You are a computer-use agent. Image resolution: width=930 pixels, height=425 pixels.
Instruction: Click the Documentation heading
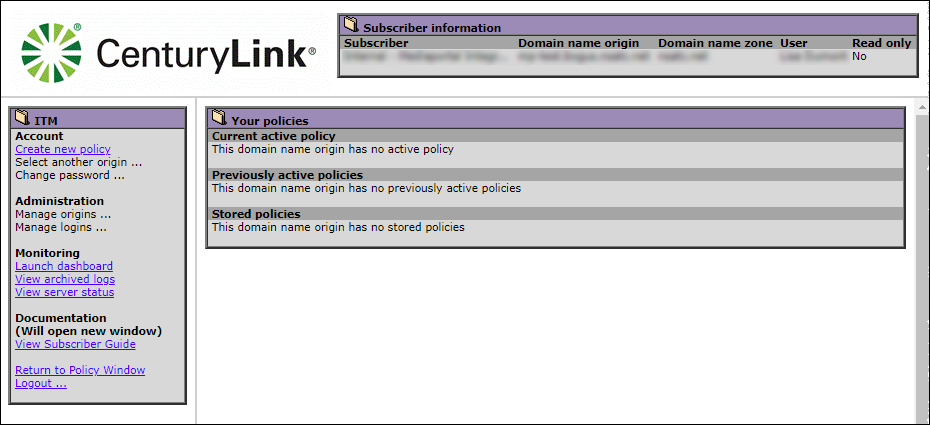61,318
